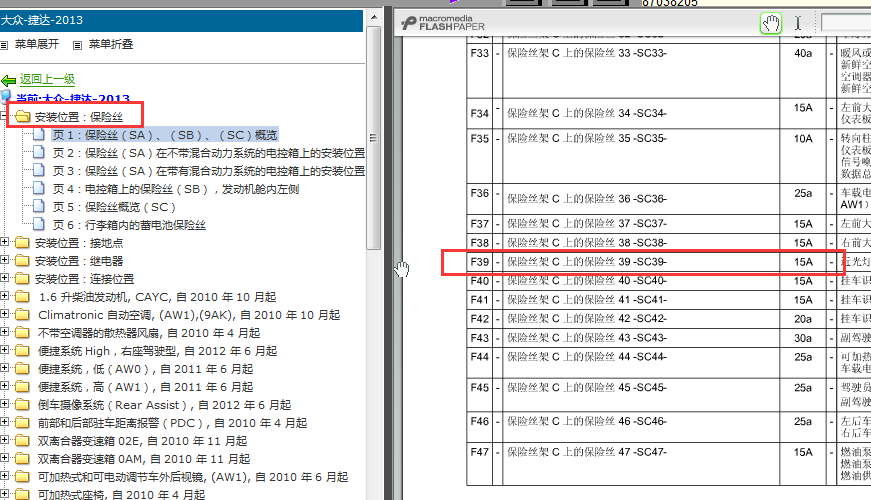Click the F39 cell in fuse table
Image resolution: width=871 pixels, height=500 pixels.
479,262
